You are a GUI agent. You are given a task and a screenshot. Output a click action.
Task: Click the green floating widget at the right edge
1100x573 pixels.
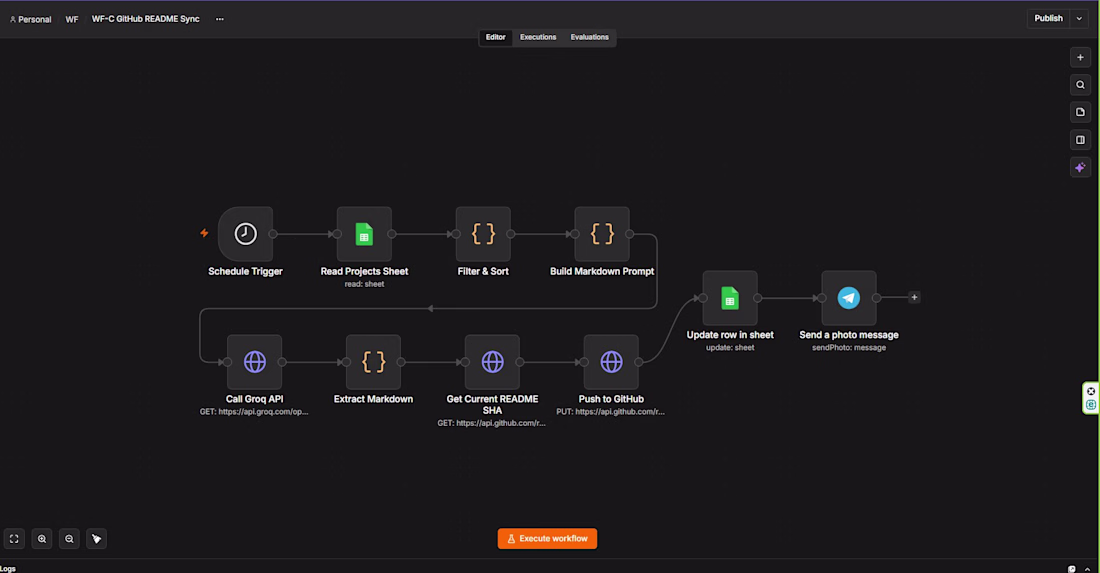click(x=1091, y=398)
